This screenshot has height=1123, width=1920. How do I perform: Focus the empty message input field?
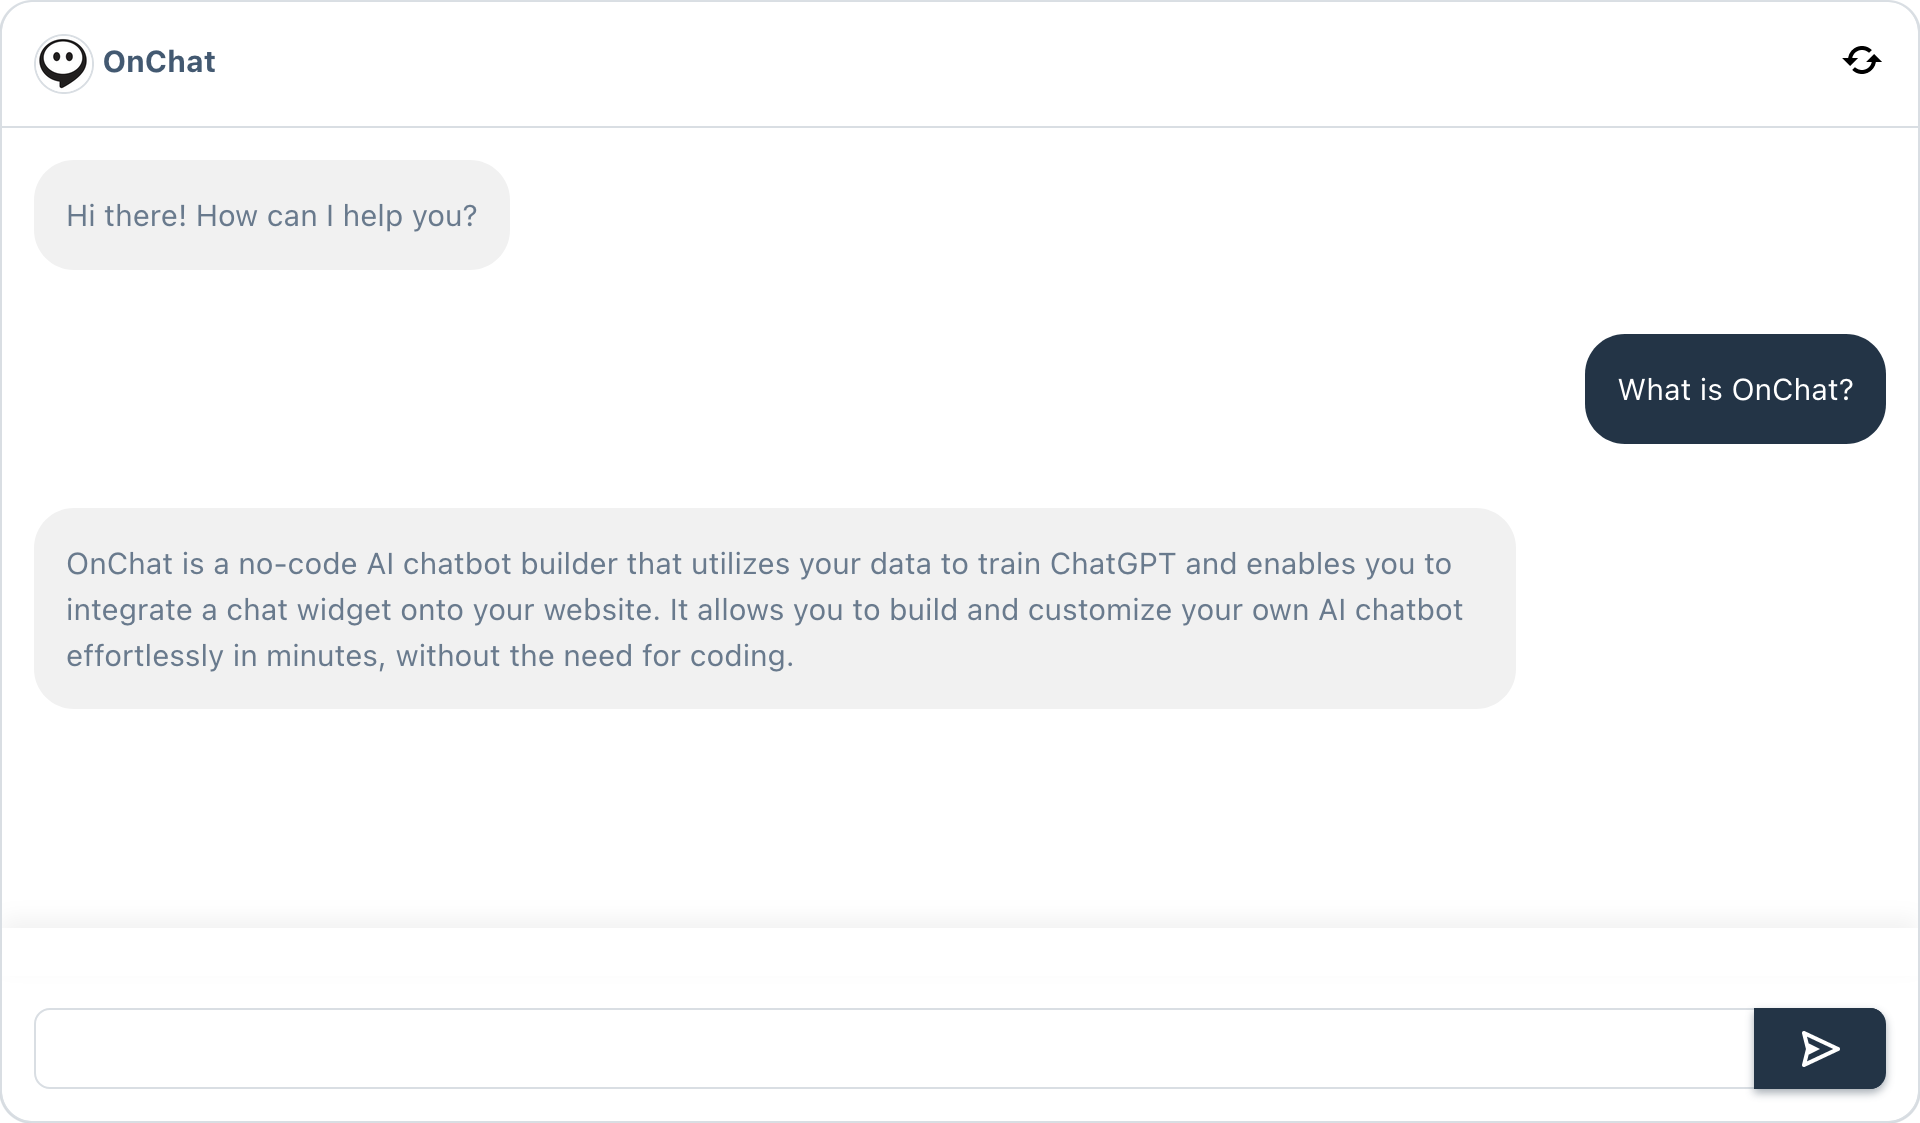pos(894,1048)
